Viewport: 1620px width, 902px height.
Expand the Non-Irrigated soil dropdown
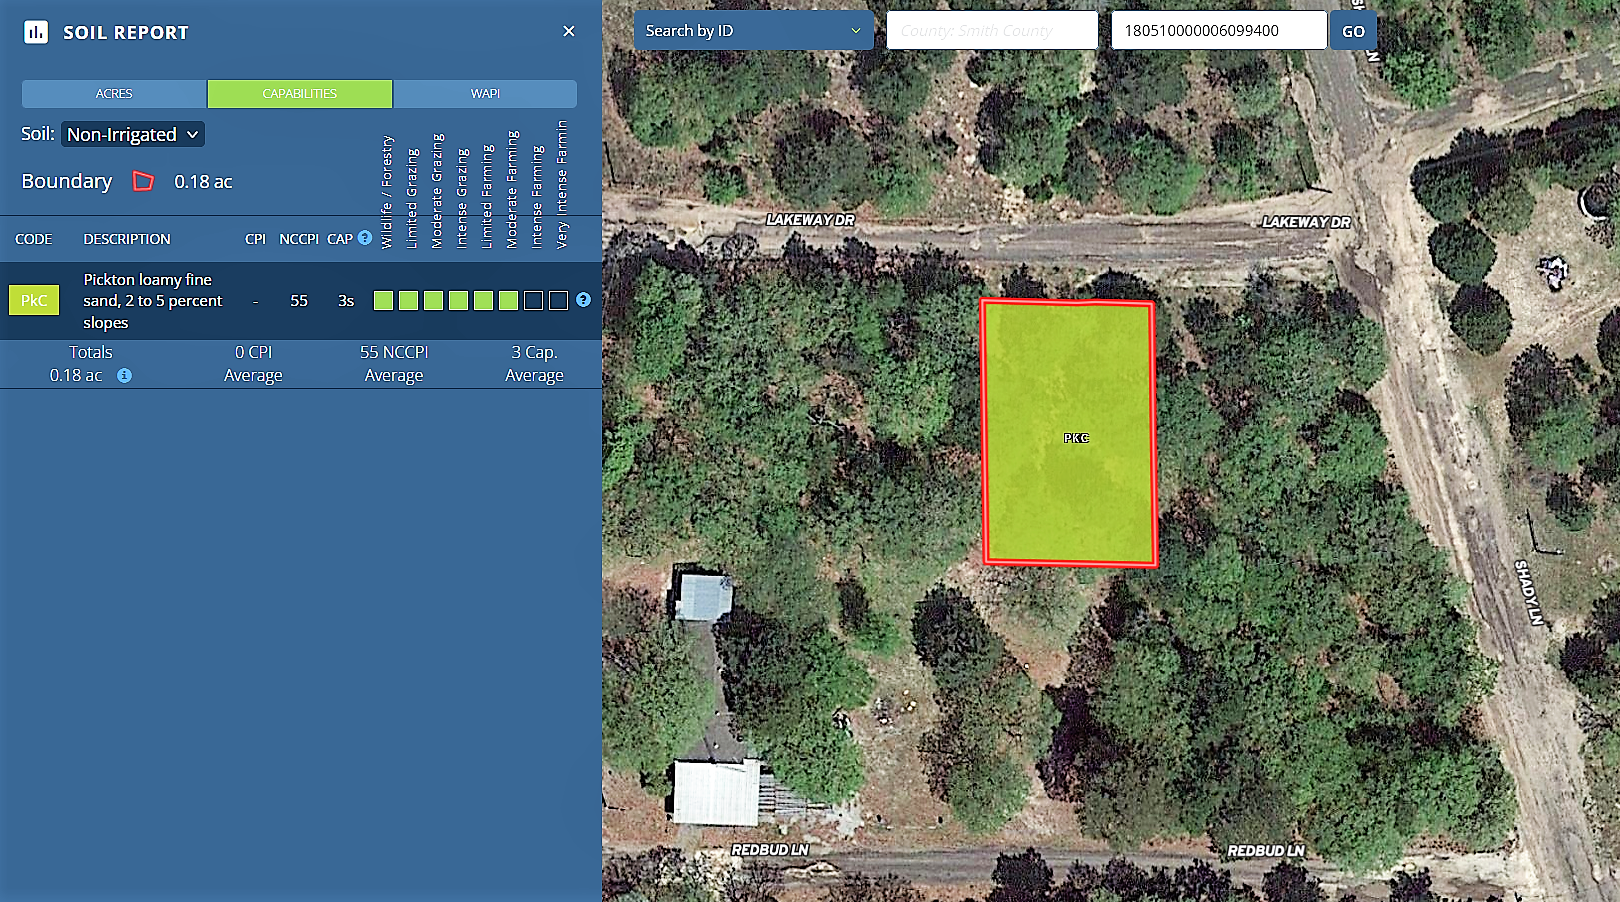click(132, 134)
